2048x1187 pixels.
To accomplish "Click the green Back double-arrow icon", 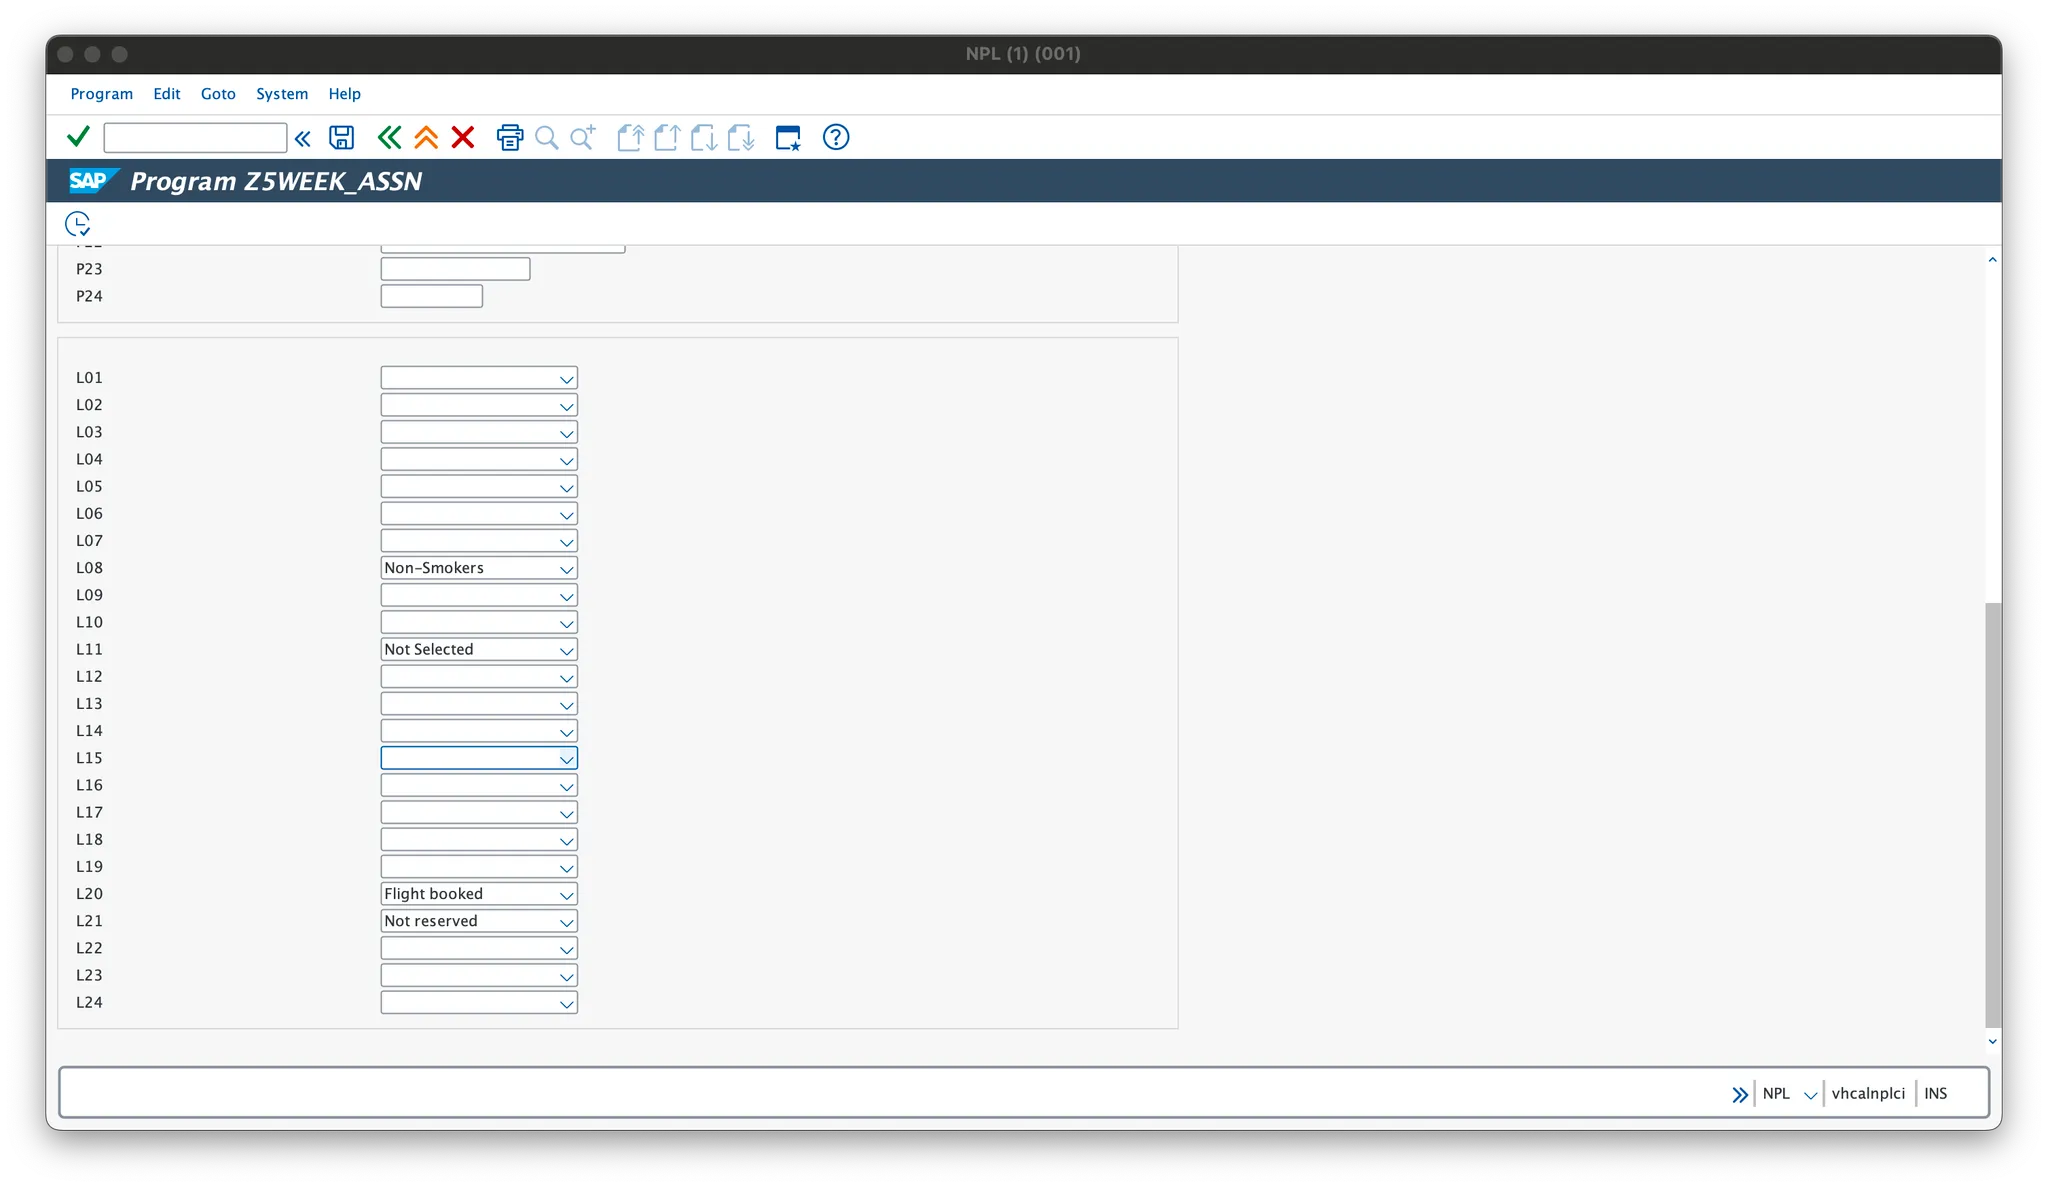I will pyautogui.click(x=389, y=137).
